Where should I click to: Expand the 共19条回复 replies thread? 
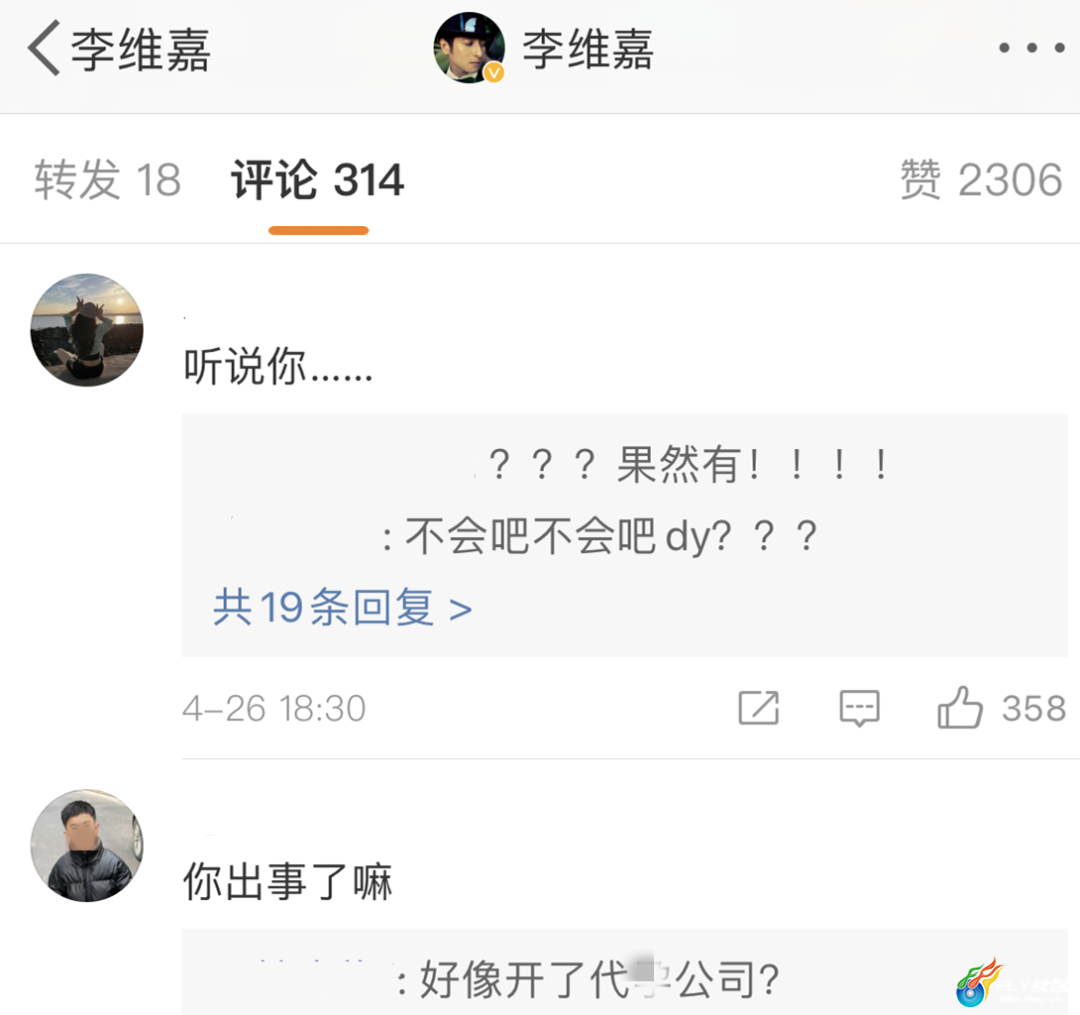click(x=342, y=607)
